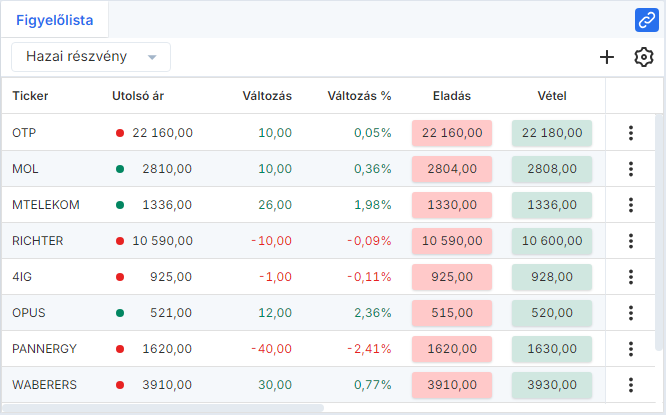
Task: Open the three-dot menu for OTP
Action: coord(631,133)
